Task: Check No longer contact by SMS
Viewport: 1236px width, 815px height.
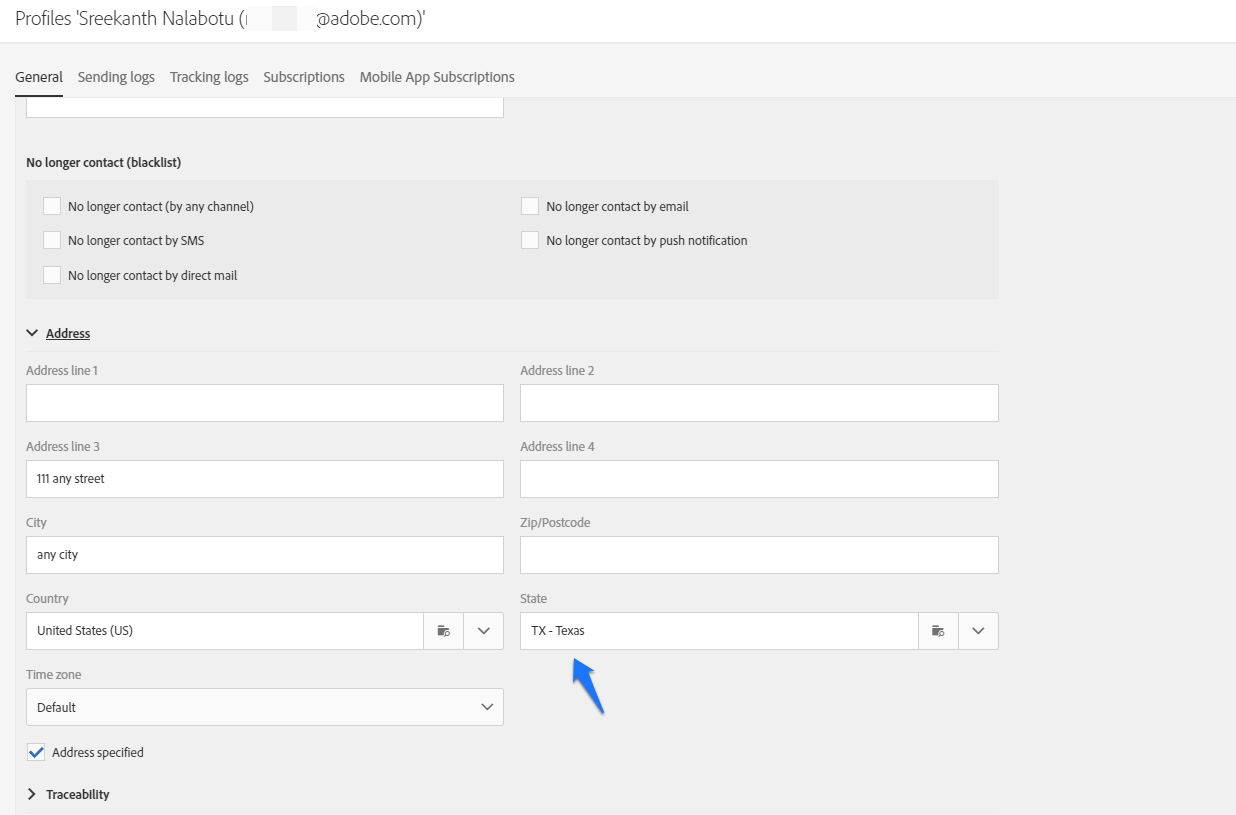Action: pos(52,241)
